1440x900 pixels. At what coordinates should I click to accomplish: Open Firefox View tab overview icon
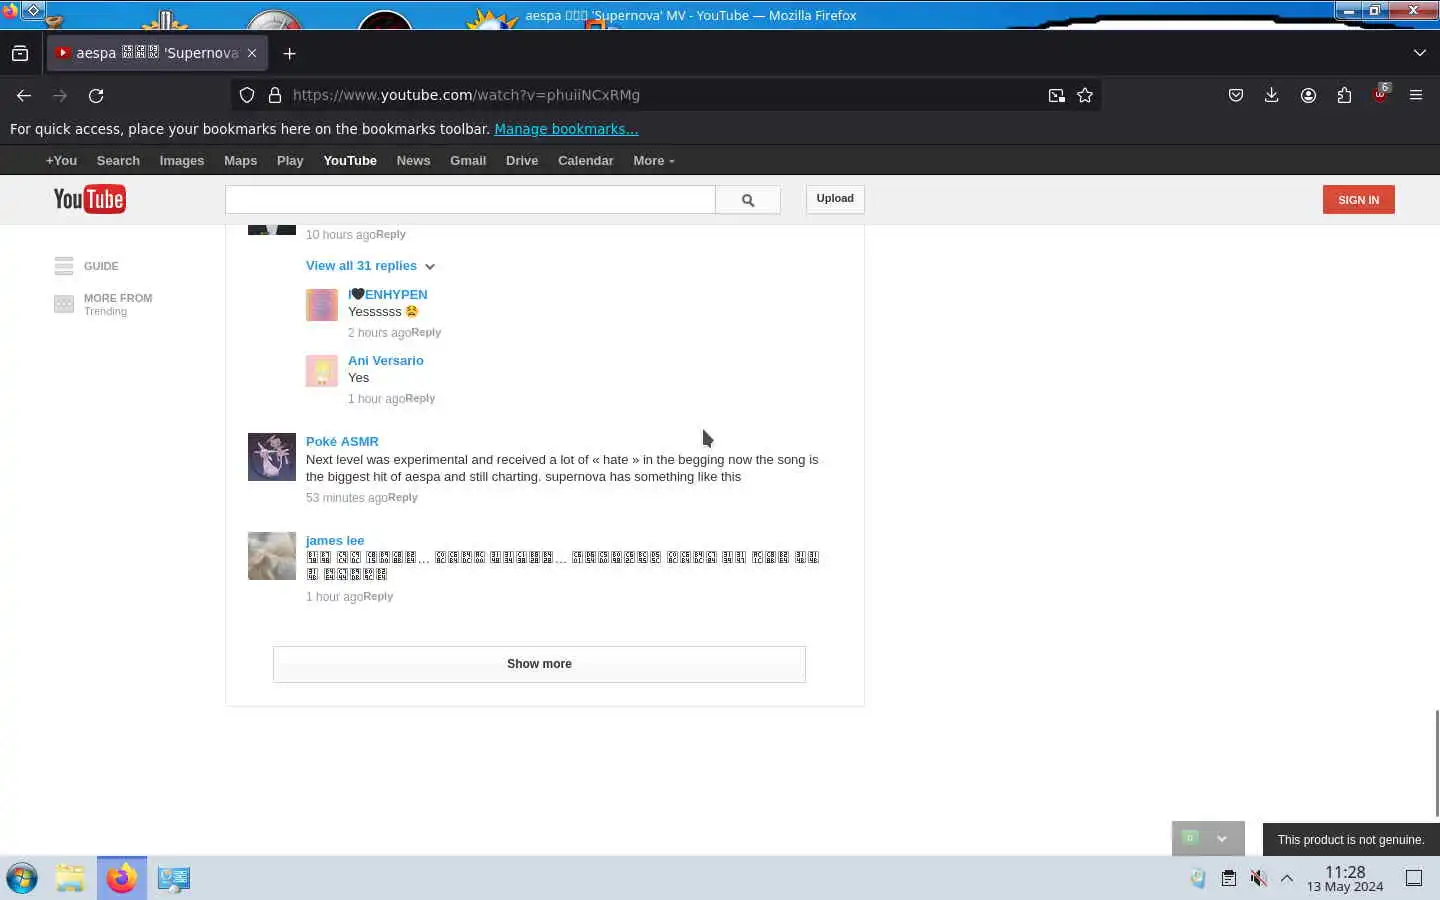pyautogui.click(x=20, y=53)
